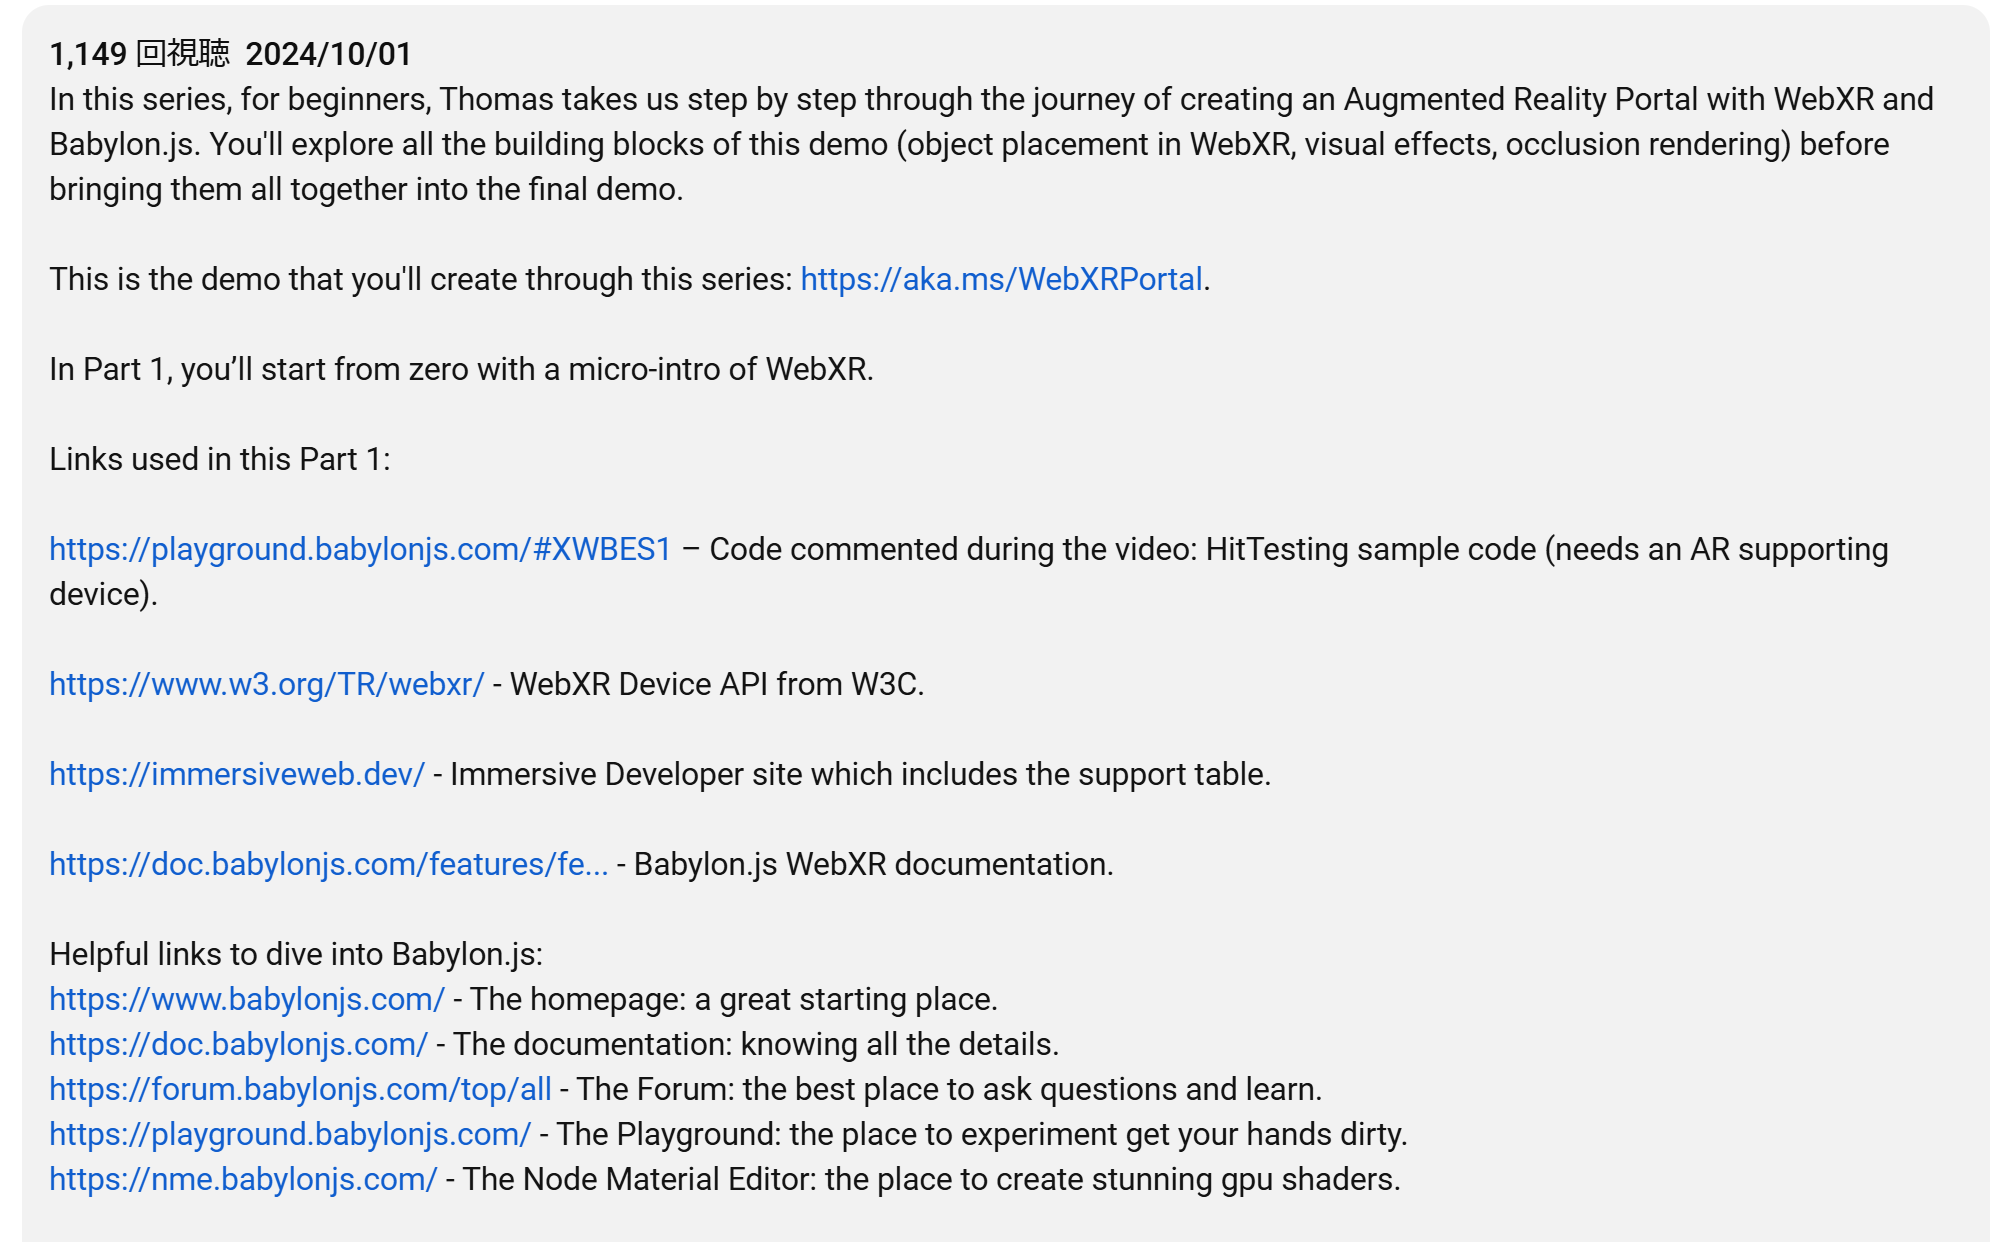Open the nme.babylonjs.com Node Material Editor link
Image resolution: width=2001 pixels, height=1242 pixels.
click(x=243, y=1179)
